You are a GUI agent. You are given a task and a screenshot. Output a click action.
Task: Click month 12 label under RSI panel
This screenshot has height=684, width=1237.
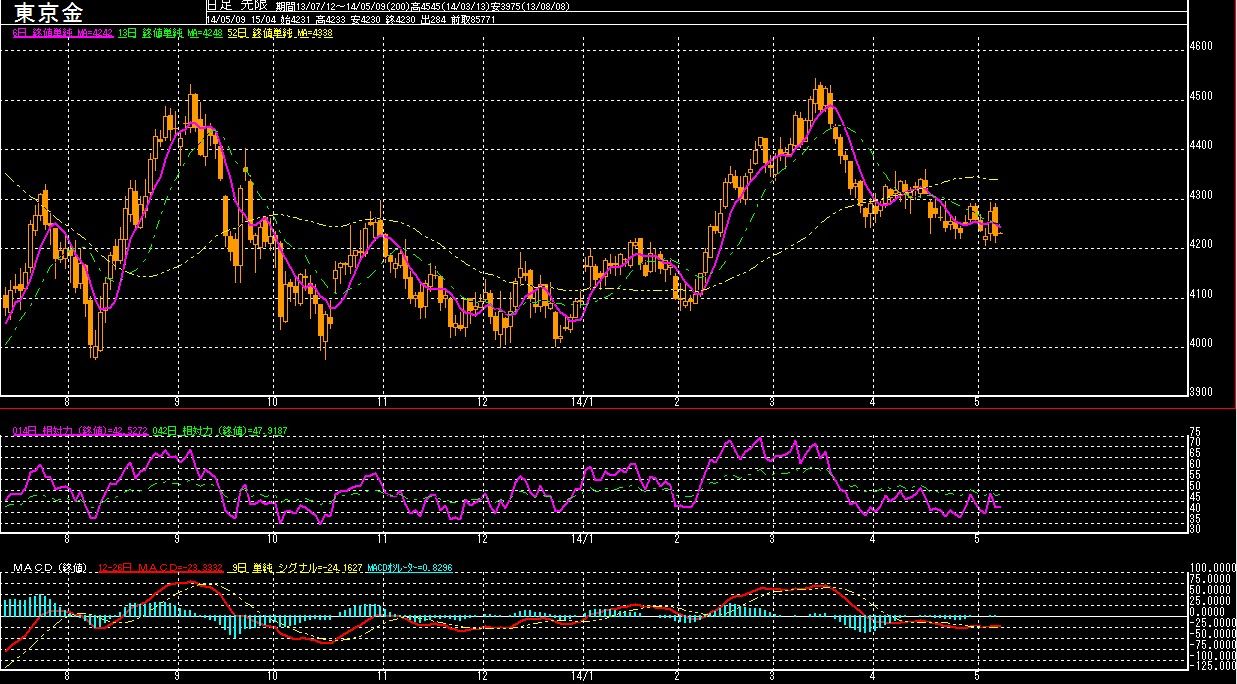pos(483,538)
